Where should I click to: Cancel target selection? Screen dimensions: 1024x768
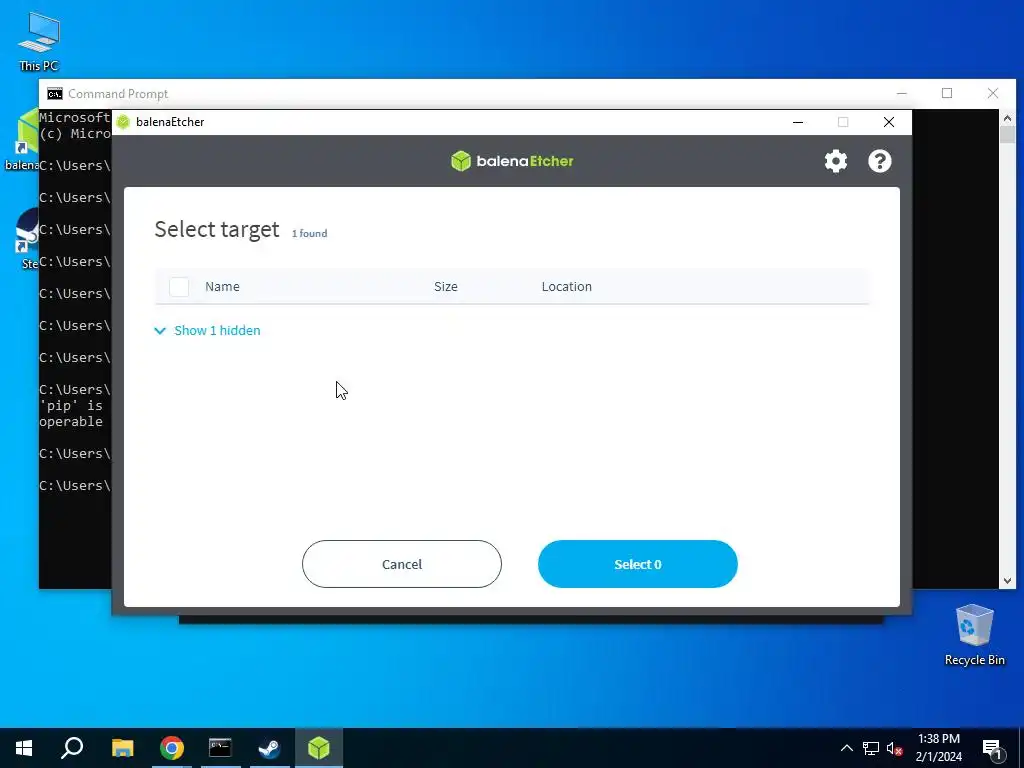pos(402,564)
